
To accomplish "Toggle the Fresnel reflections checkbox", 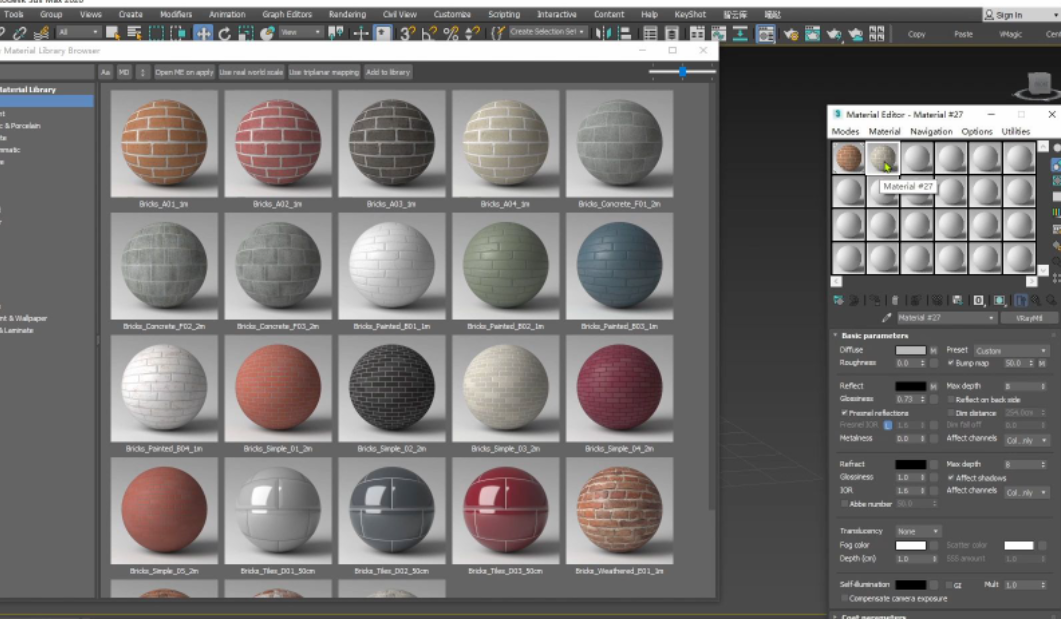I will click(x=845, y=412).
